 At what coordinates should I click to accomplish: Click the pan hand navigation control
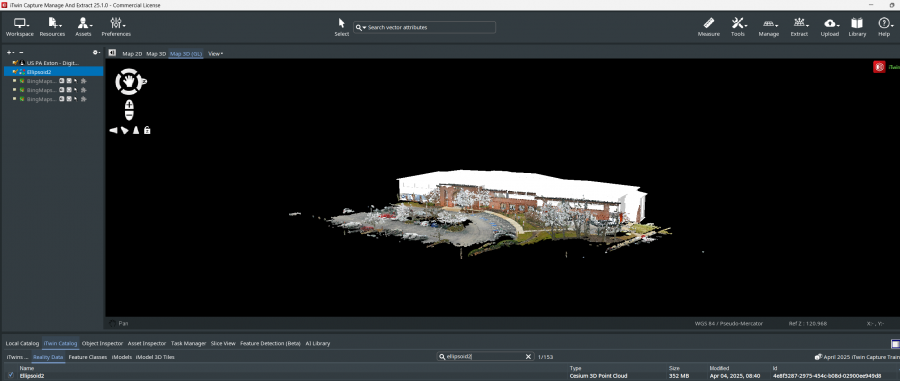[129, 81]
